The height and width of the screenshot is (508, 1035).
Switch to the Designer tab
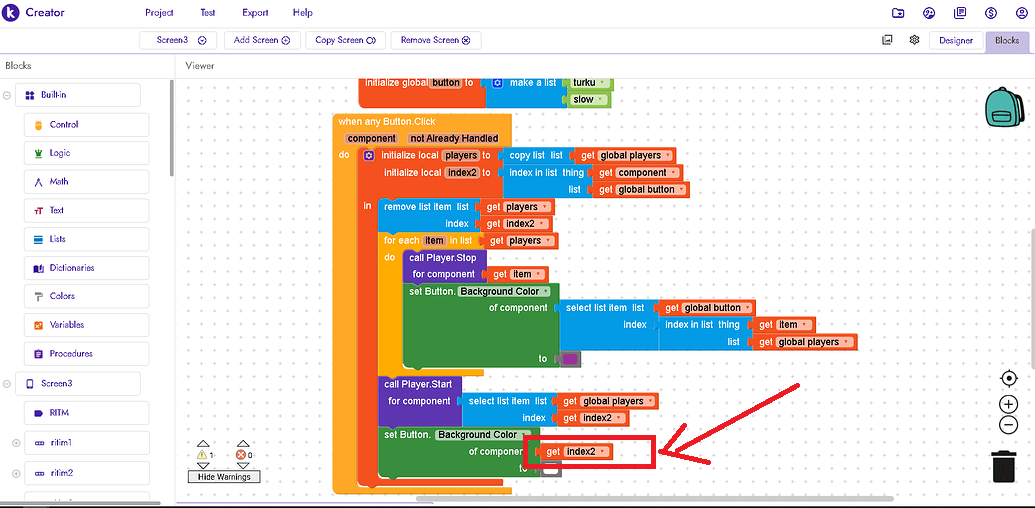click(956, 41)
